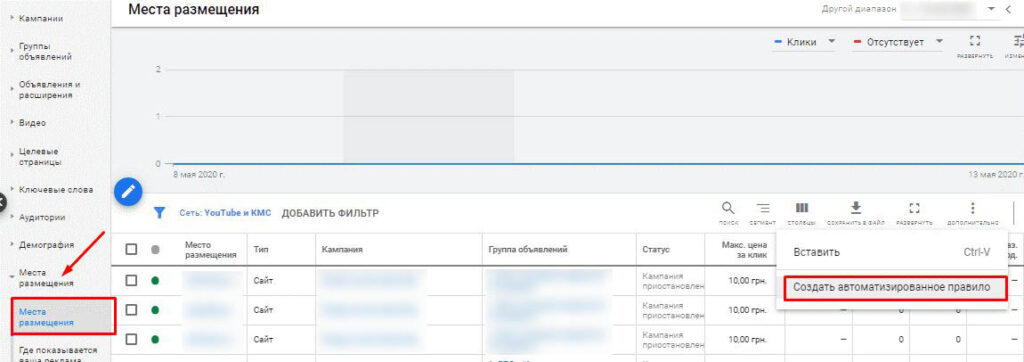Open the date range dropdown arrow
Viewport: 1024px width, 362px height.
click(x=991, y=9)
